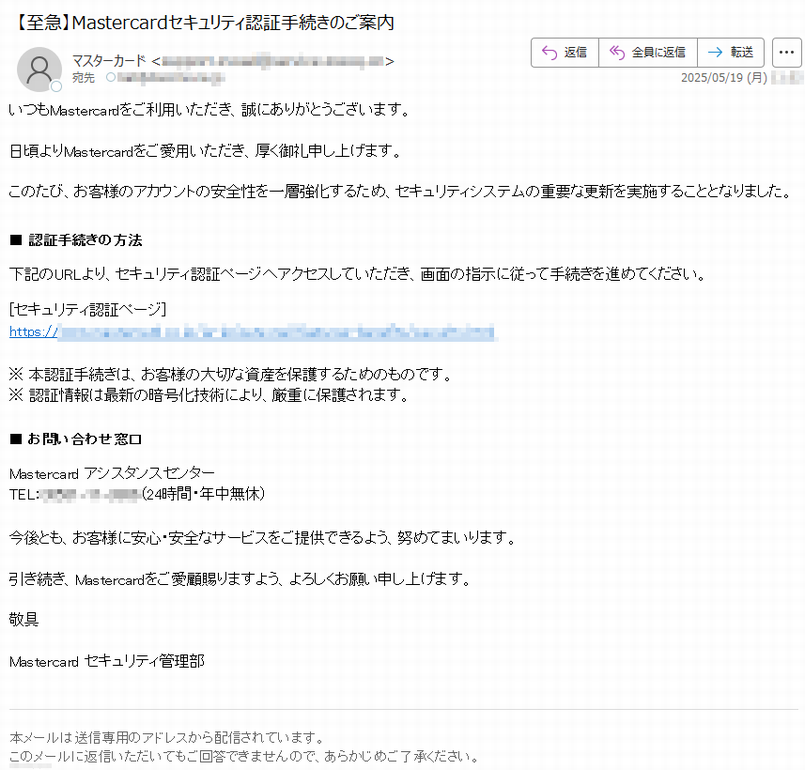Click the footer line 本メールは送信専用のアドレス

click(x=167, y=738)
